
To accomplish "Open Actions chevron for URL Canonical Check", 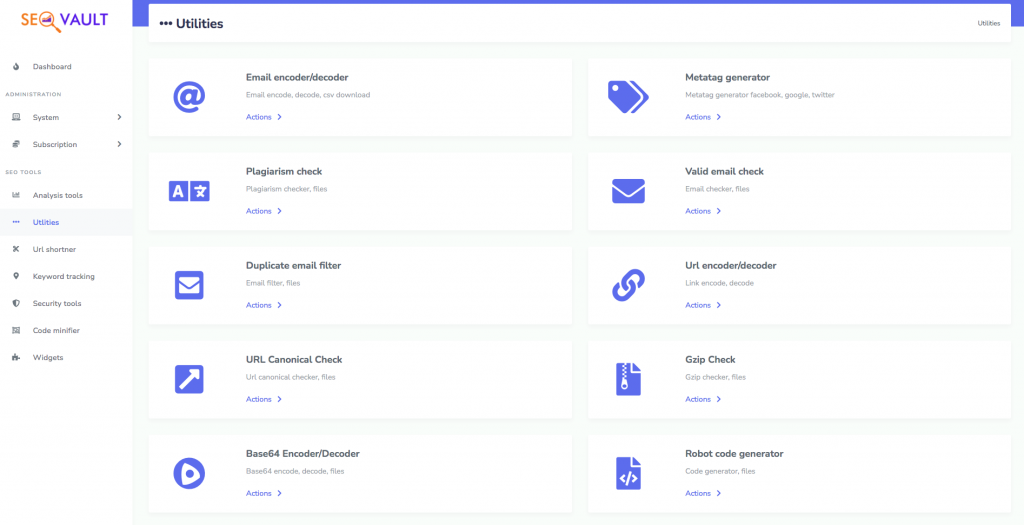I will coord(280,400).
